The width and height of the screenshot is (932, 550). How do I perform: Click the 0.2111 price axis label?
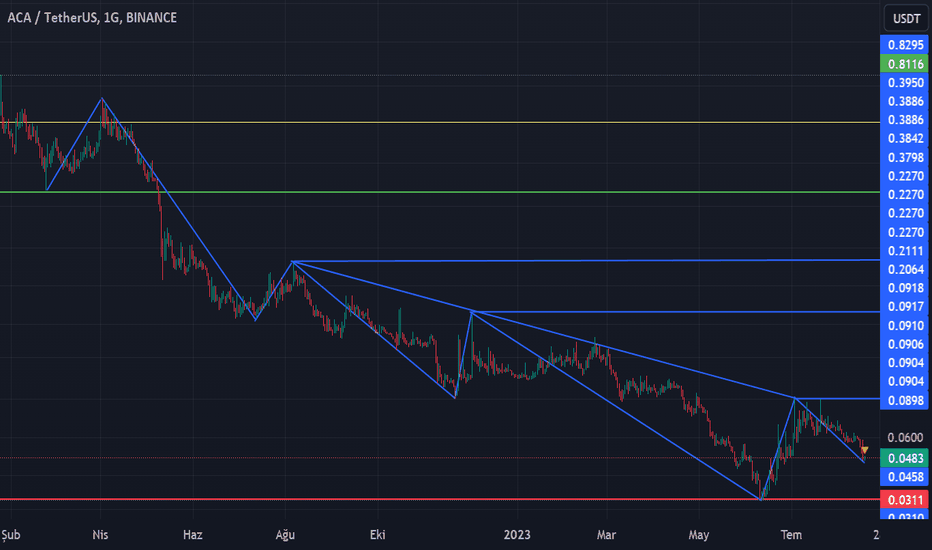coord(906,251)
